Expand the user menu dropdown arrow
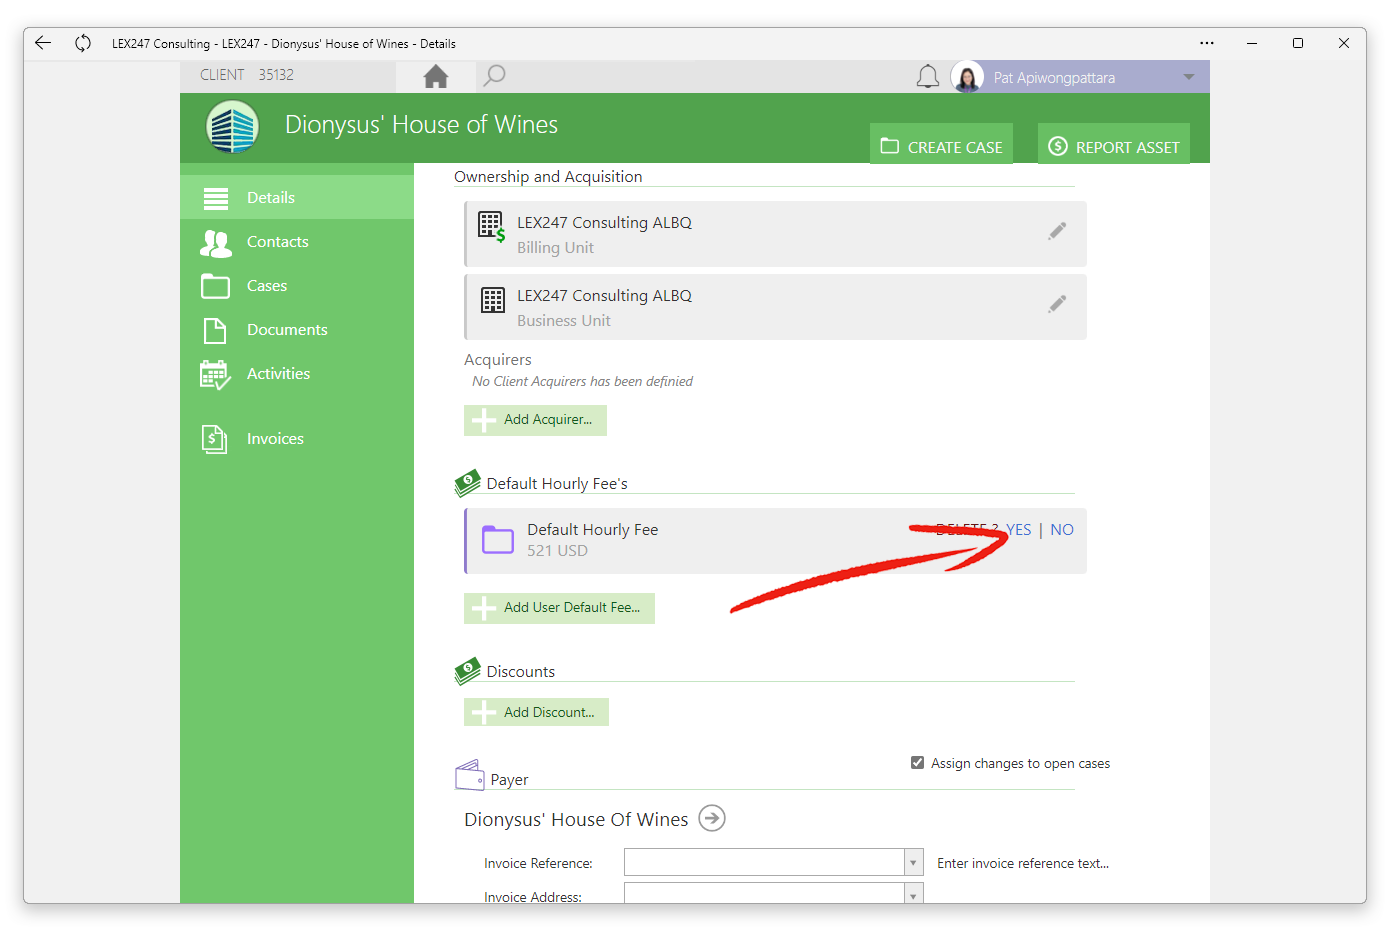Image resolution: width=1390 pixels, height=930 pixels. 1189,77
